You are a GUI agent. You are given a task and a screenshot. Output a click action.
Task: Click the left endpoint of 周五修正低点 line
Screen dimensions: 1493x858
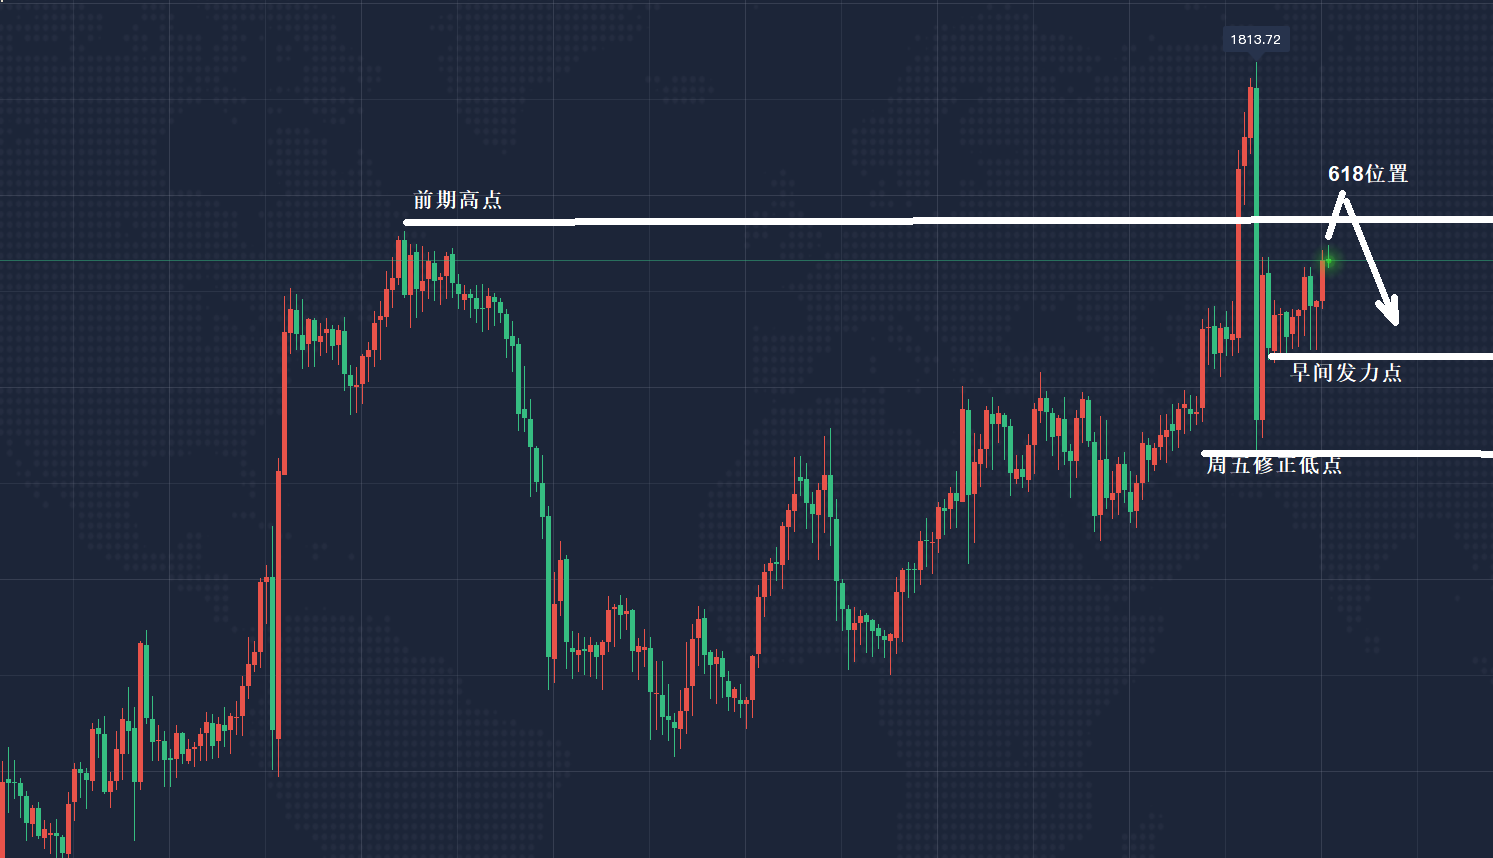click(1204, 453)
